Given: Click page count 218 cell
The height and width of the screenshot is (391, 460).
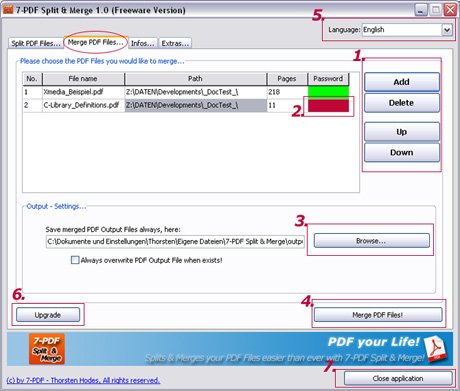Looking at the screenshot, I should [287, 92].
